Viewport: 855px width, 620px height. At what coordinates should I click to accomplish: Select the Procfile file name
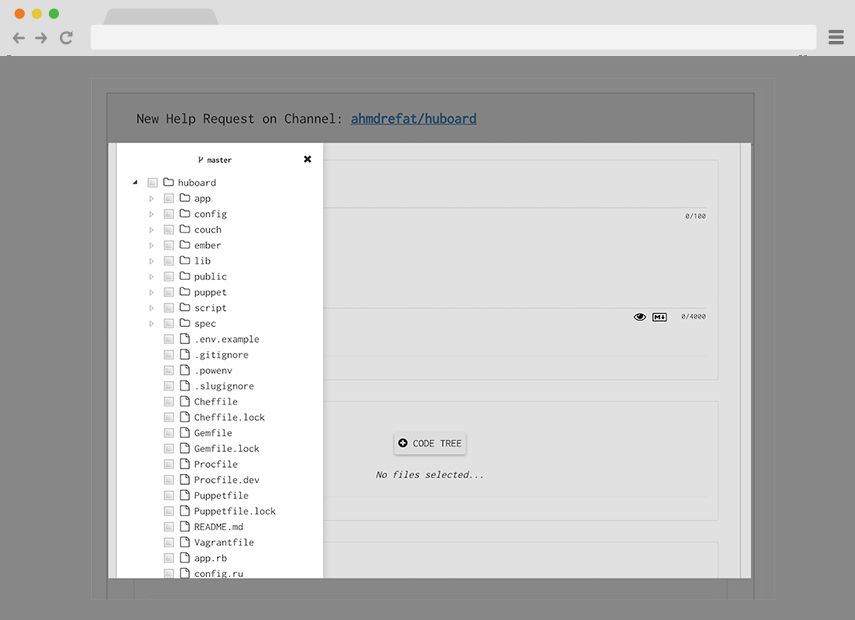point(216,464)
